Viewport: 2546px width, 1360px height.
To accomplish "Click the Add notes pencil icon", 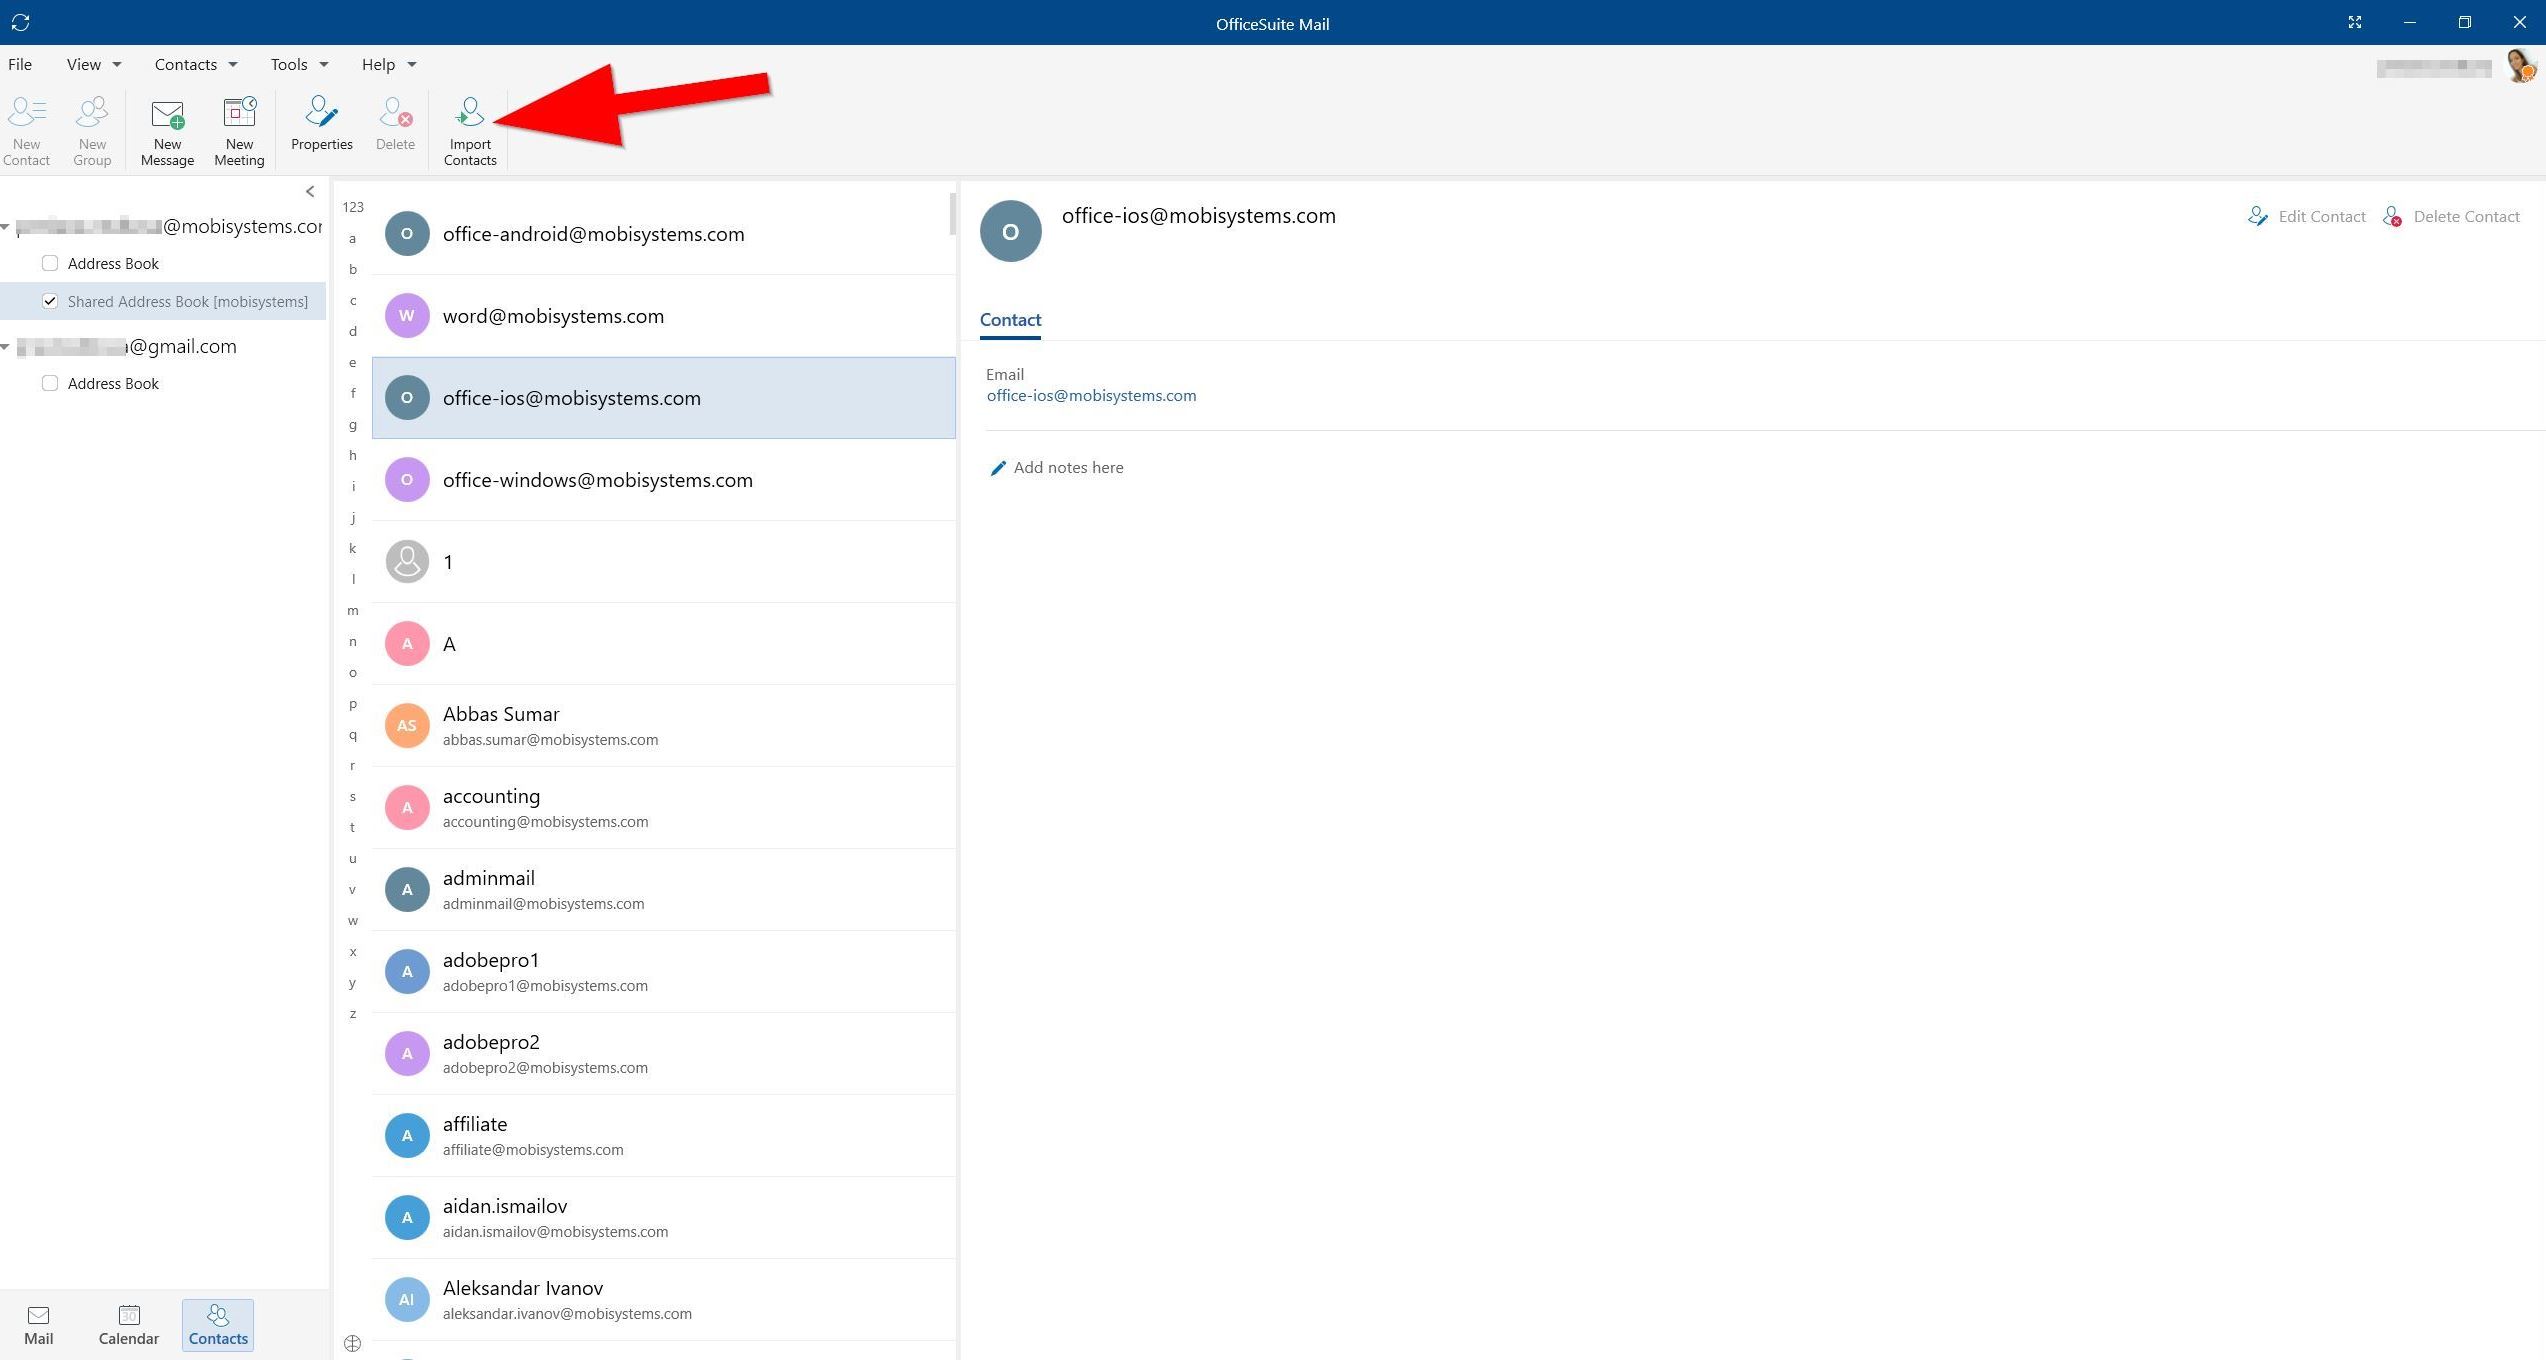I will (x=997, y=468).
